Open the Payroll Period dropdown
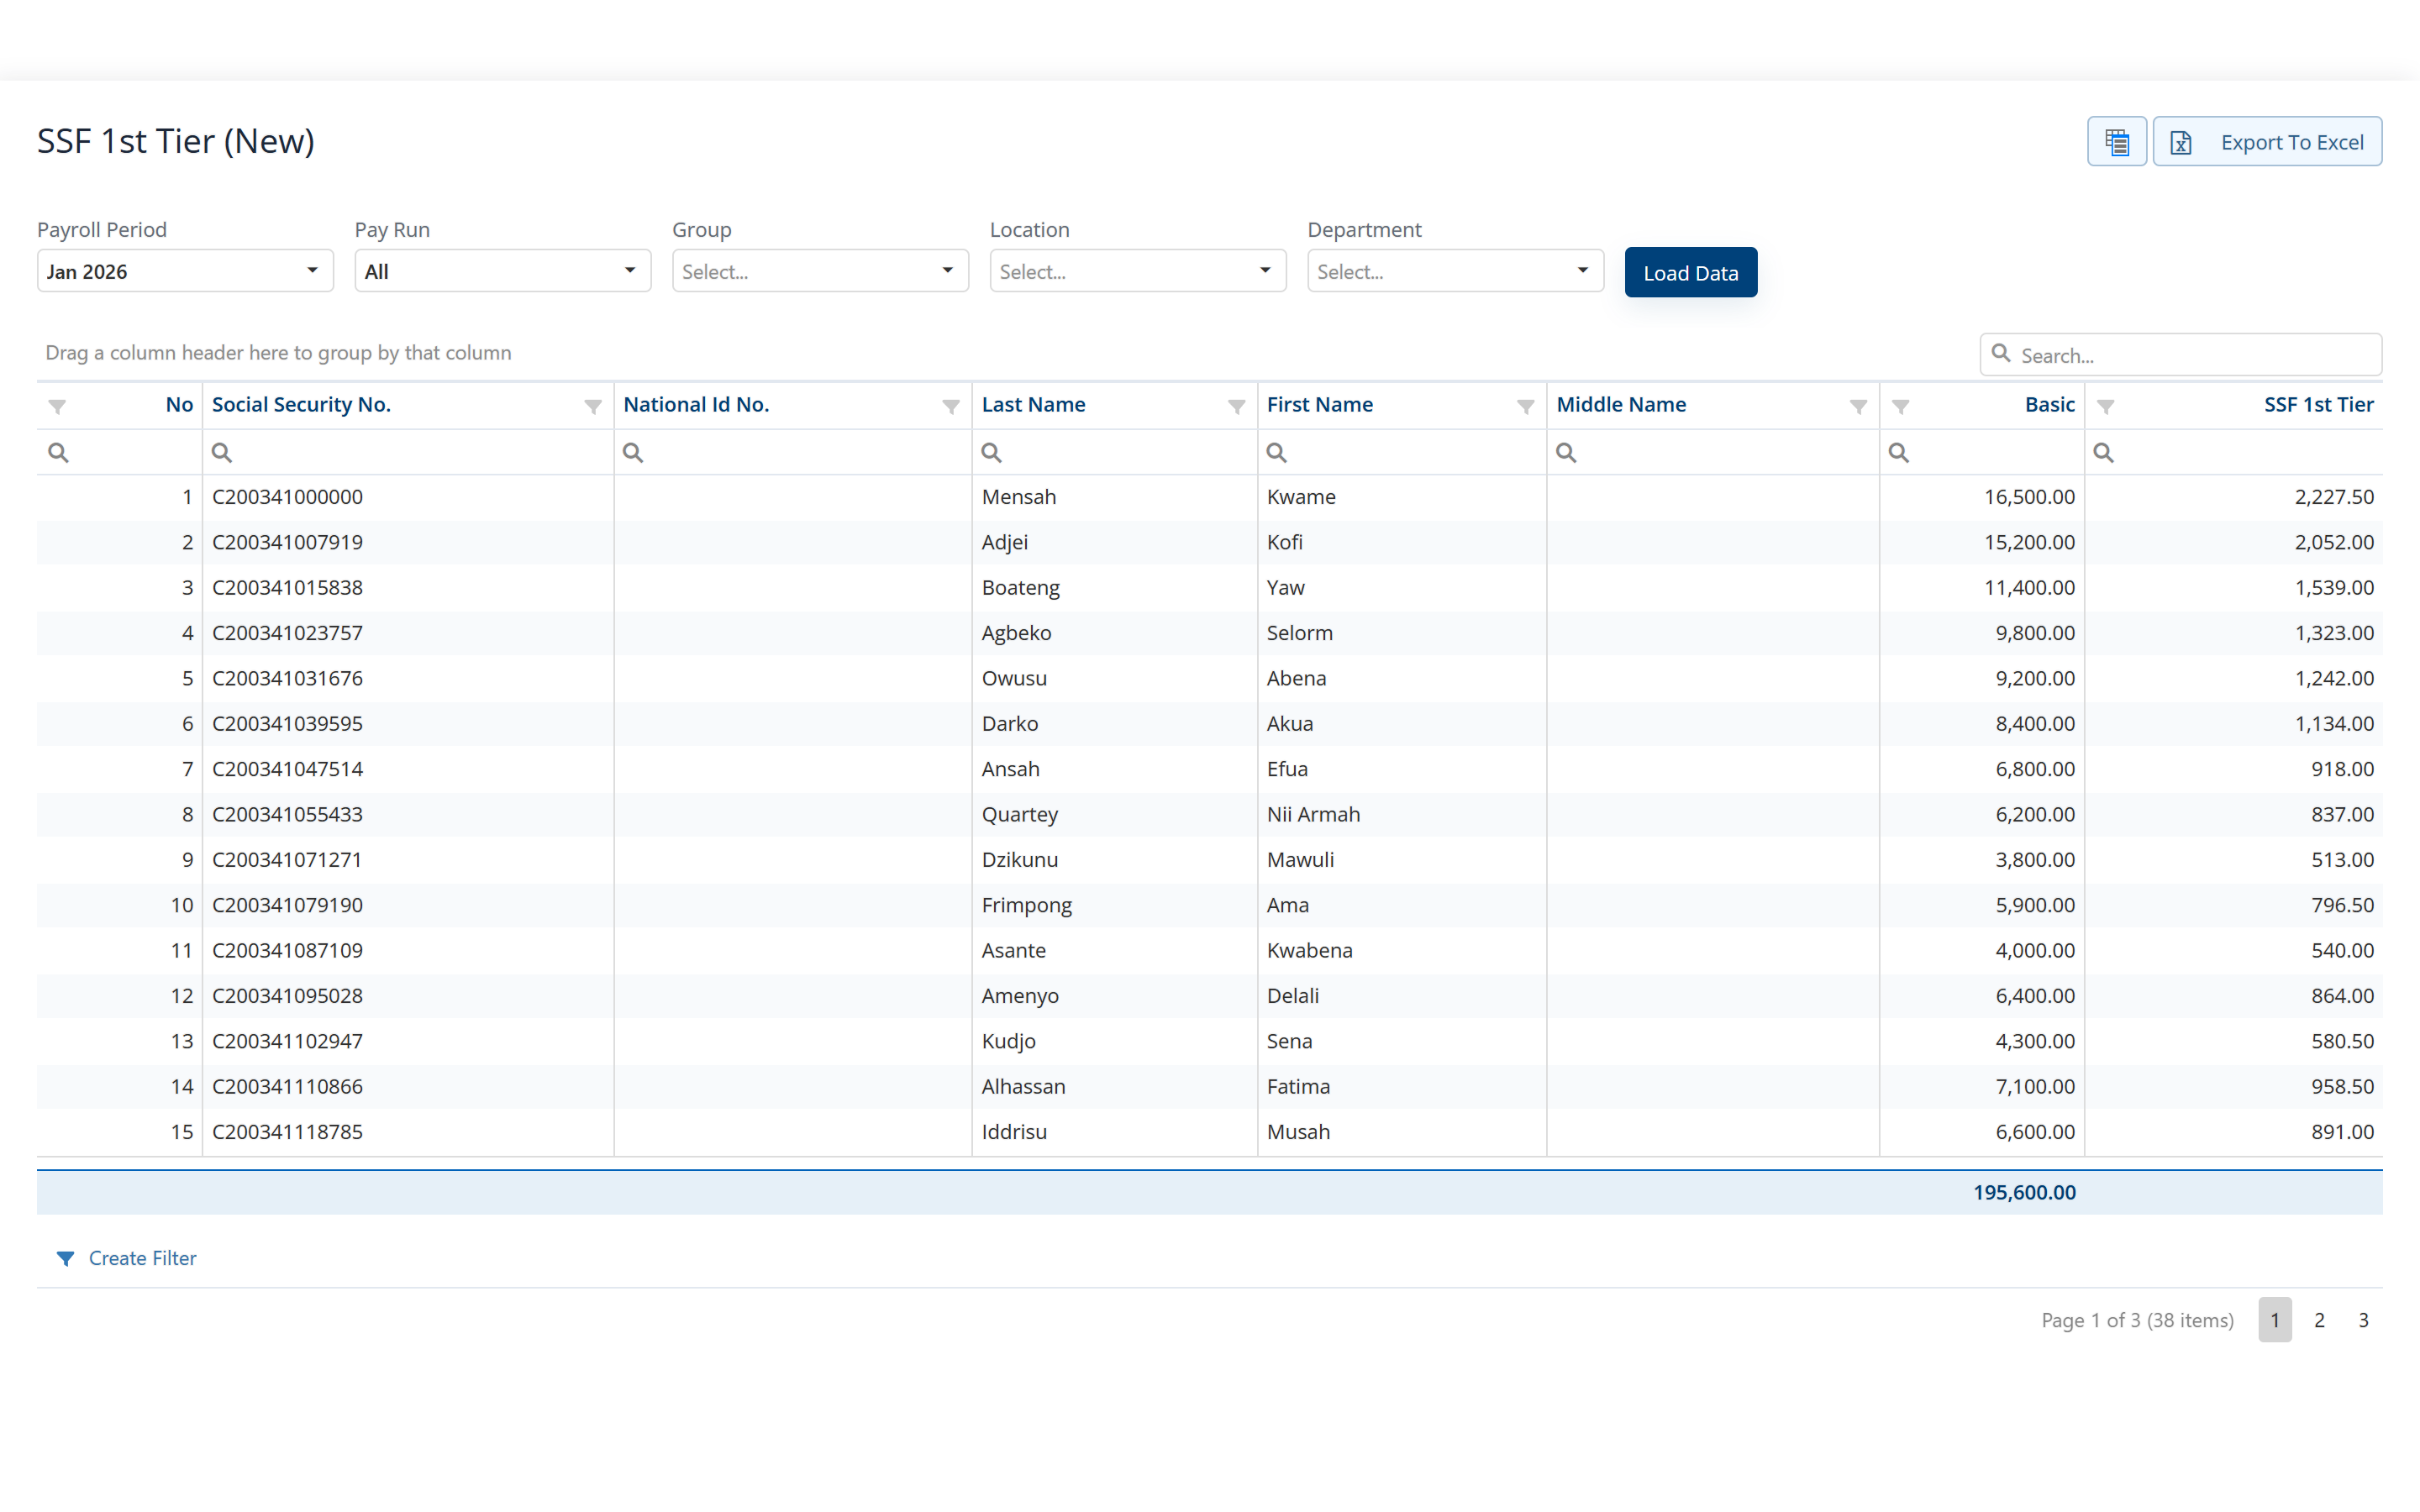 [x=185, y=271]
